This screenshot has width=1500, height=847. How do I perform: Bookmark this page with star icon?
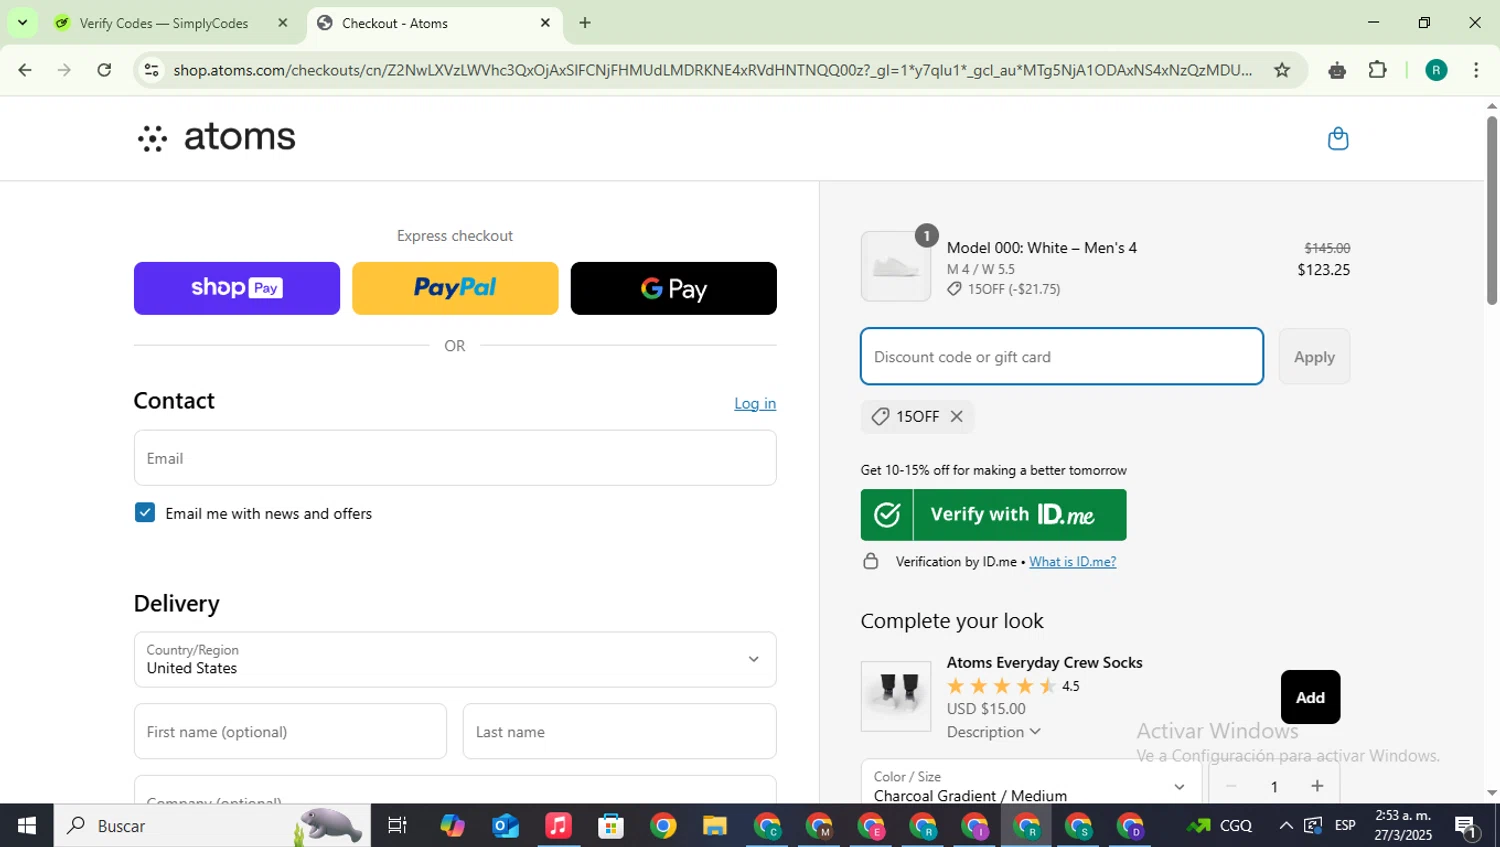[x=1282, y=70]
